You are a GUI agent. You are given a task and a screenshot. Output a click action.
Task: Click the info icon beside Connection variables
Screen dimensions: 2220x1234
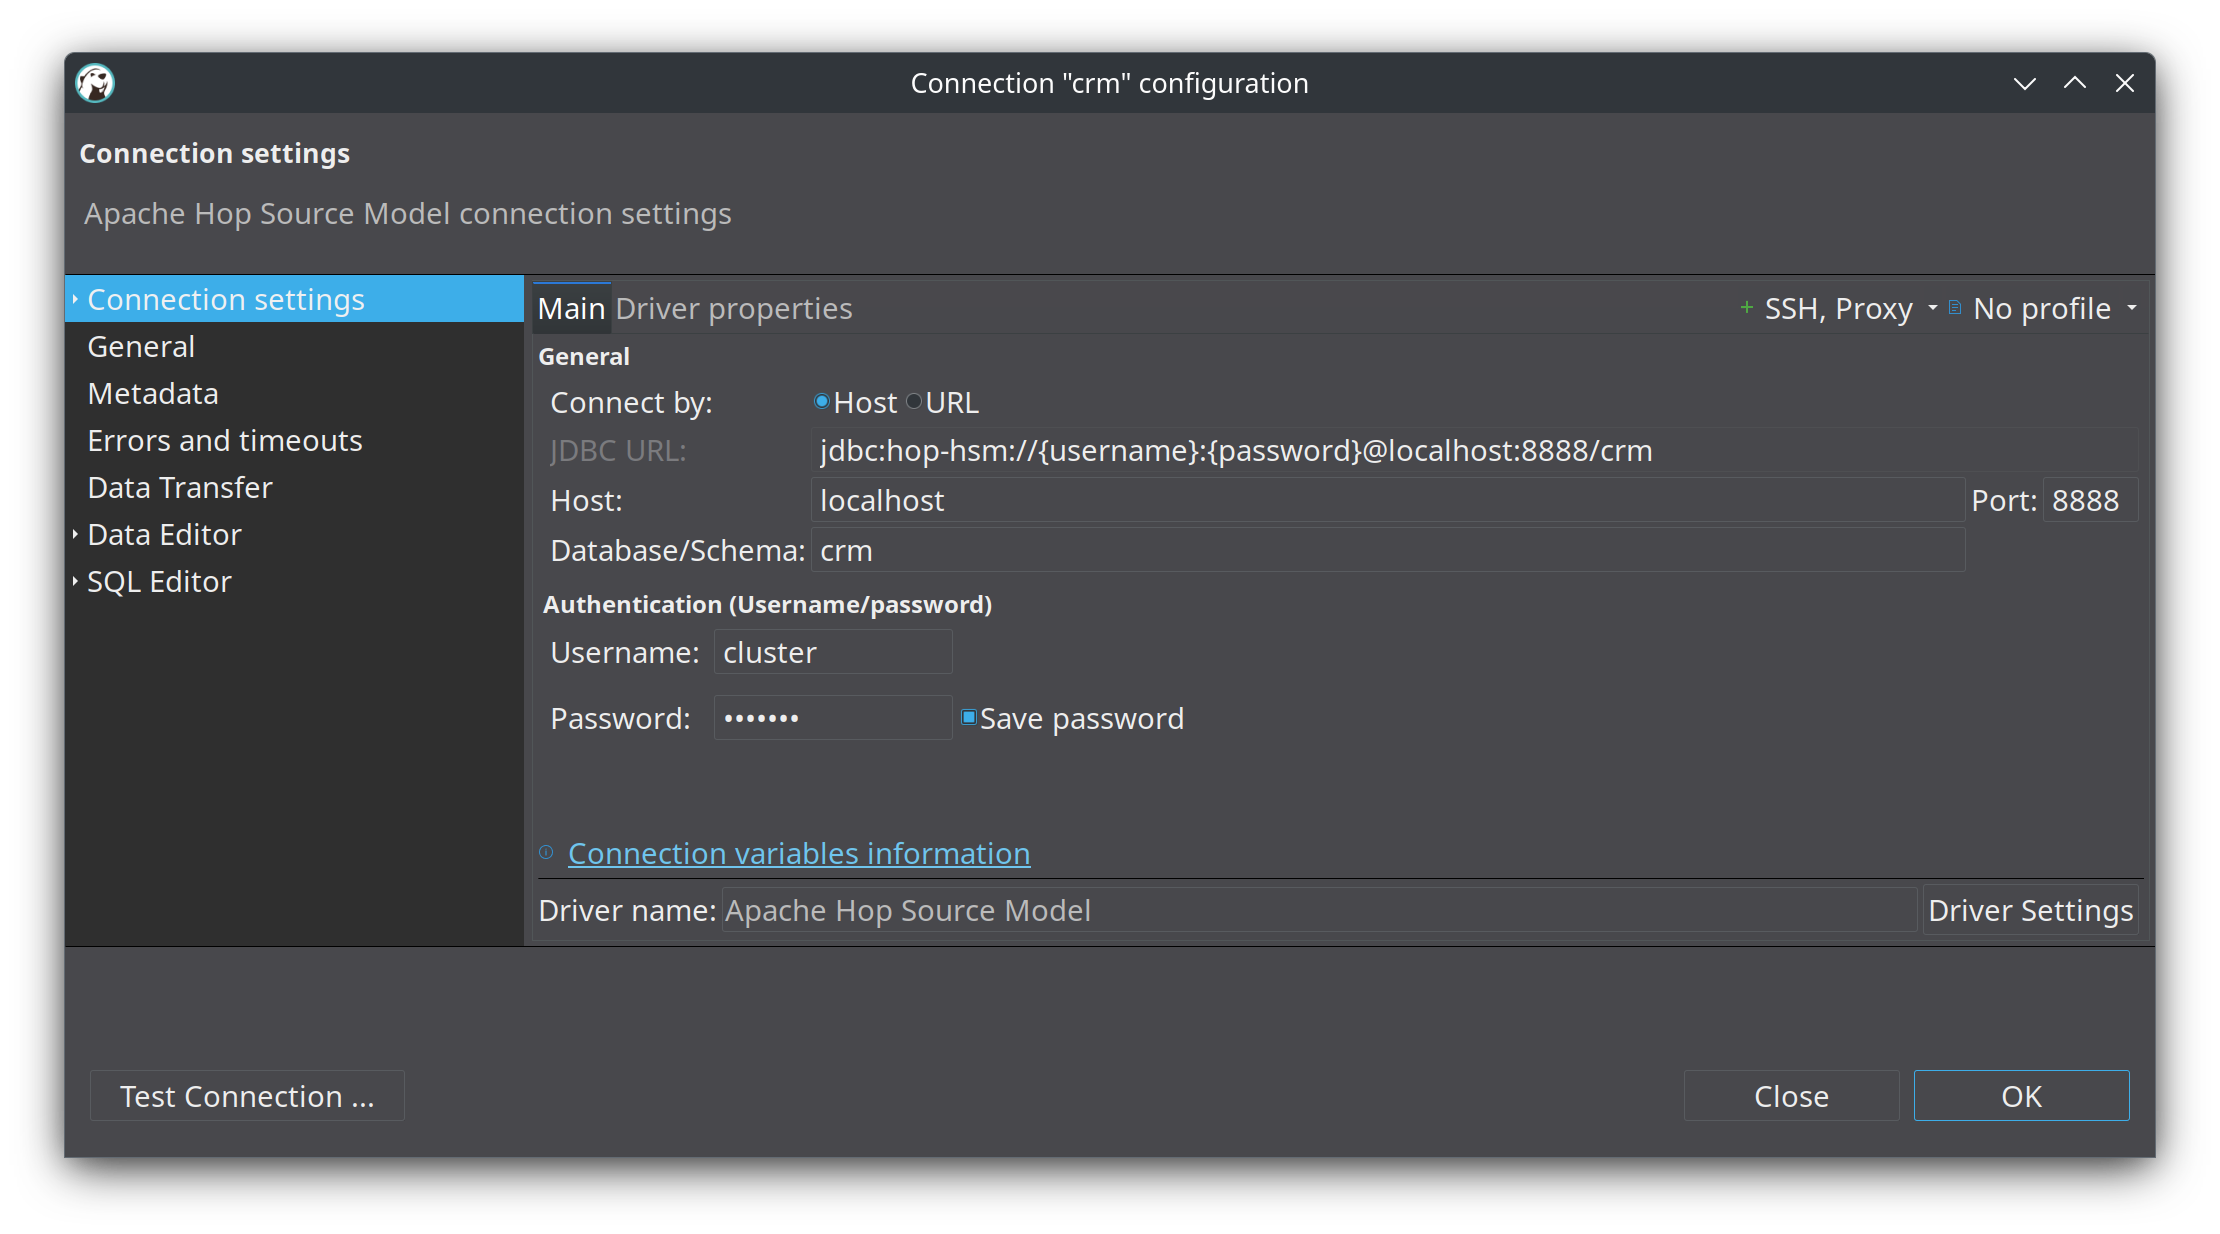pyautogui.click(x=546, y=853)
